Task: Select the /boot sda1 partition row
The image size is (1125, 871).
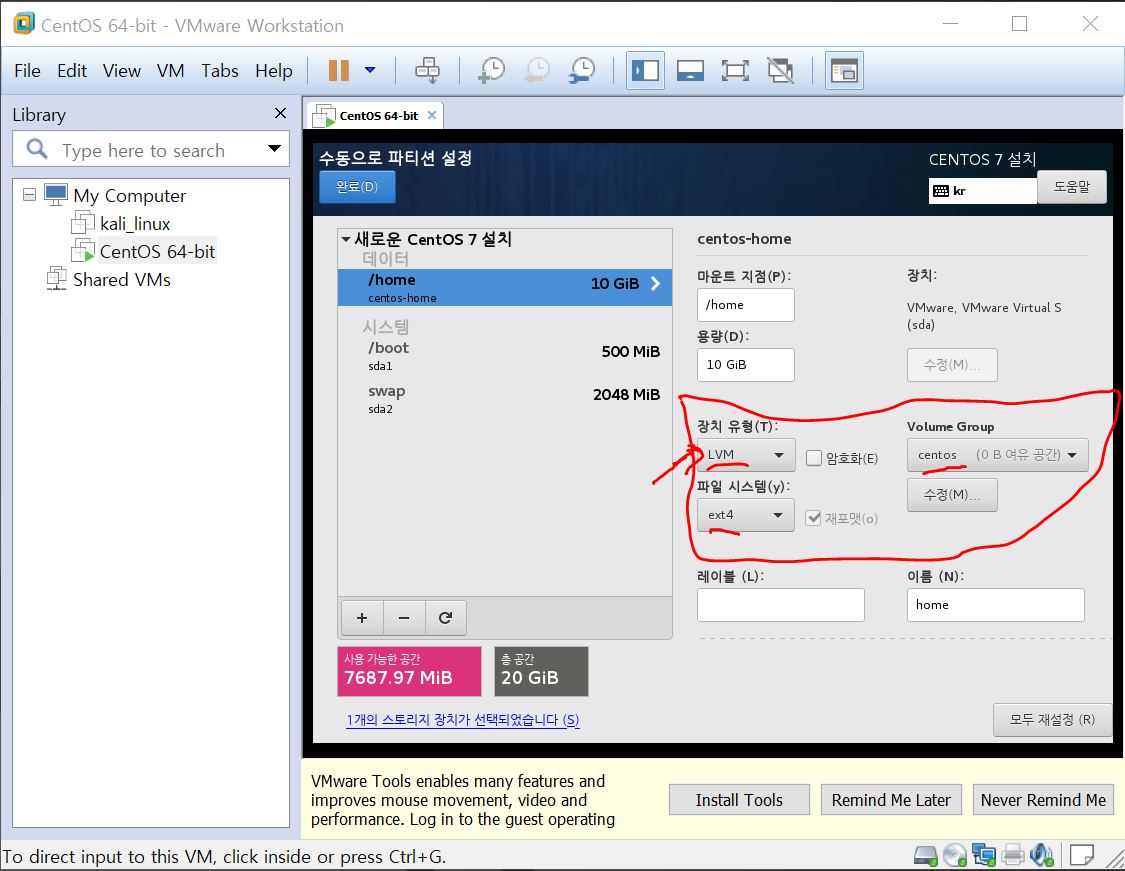Action: click(x=504, y=356)
